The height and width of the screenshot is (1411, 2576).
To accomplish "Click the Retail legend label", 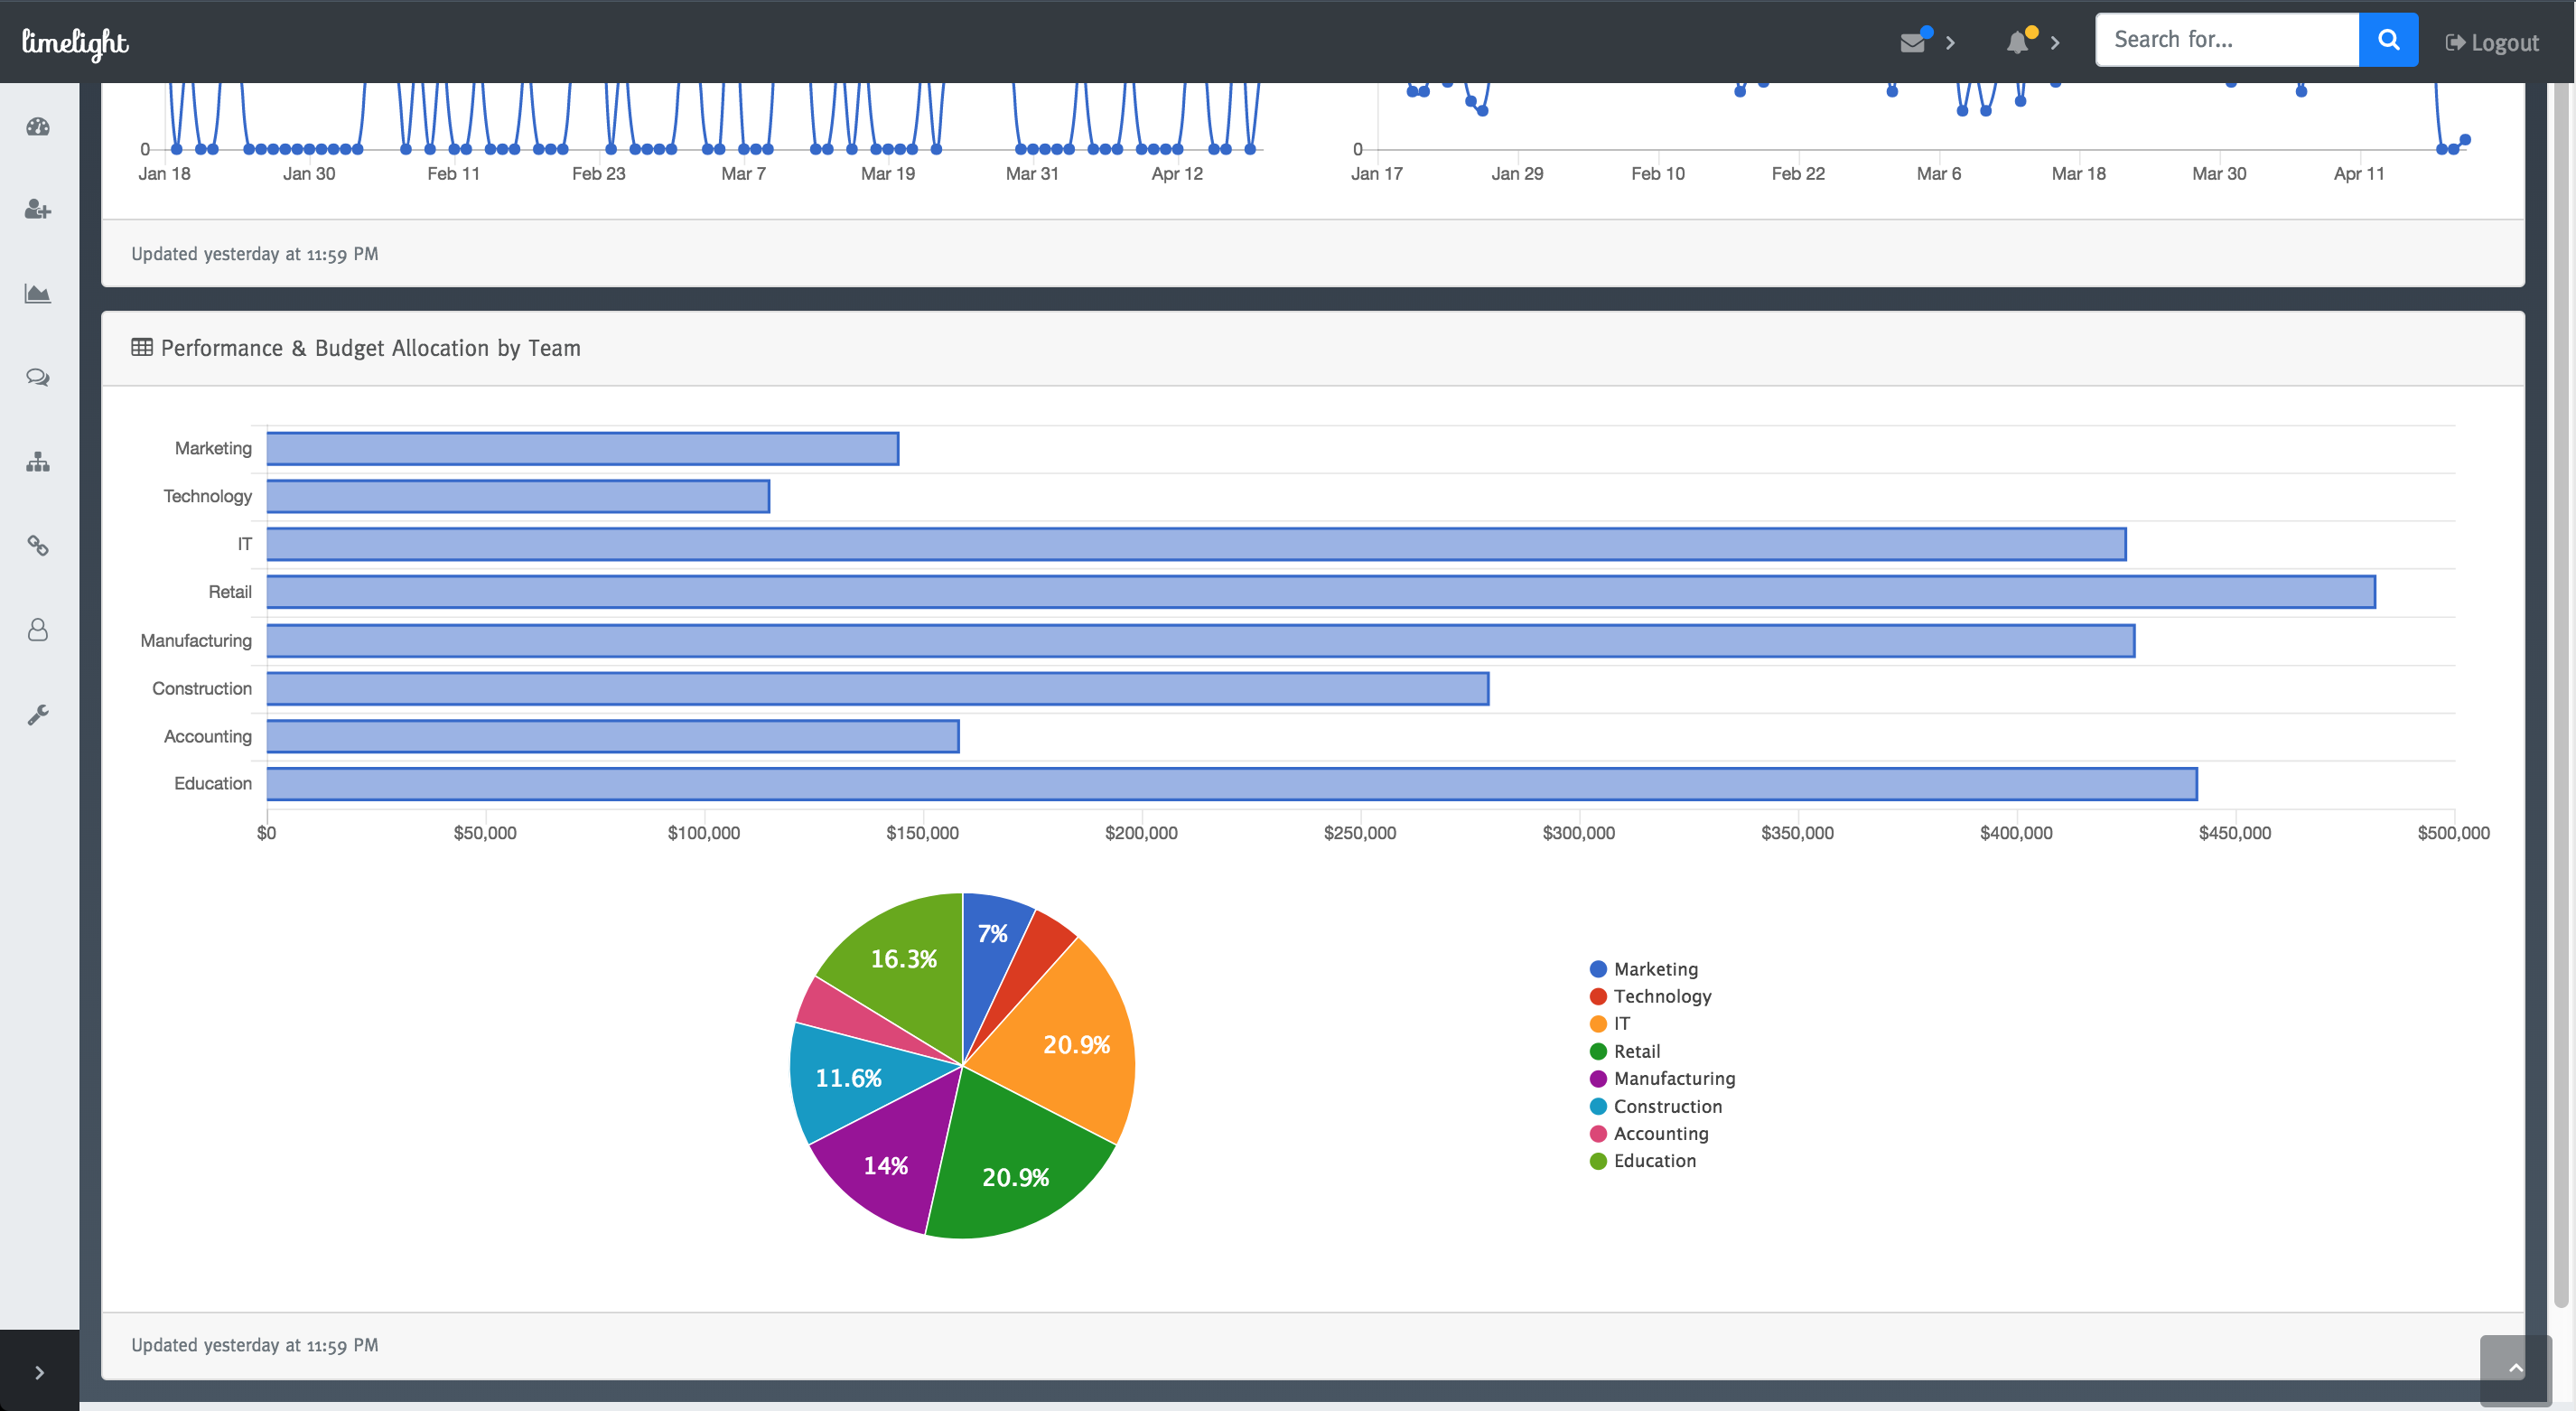I will (x=1637, y=1051).
